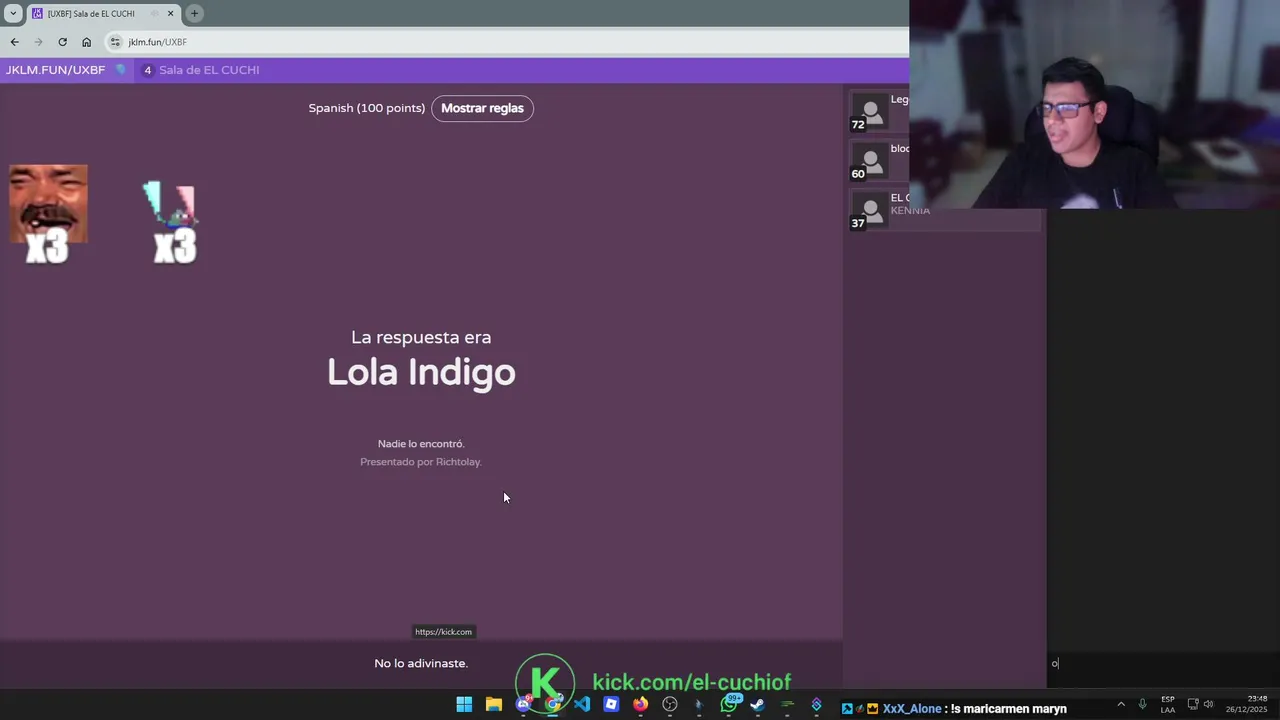Image resolution: width=1280 pixels, height=720 pixels.
Task: Click the Lola Indigo answer text
Action: [x=421, y=372]
